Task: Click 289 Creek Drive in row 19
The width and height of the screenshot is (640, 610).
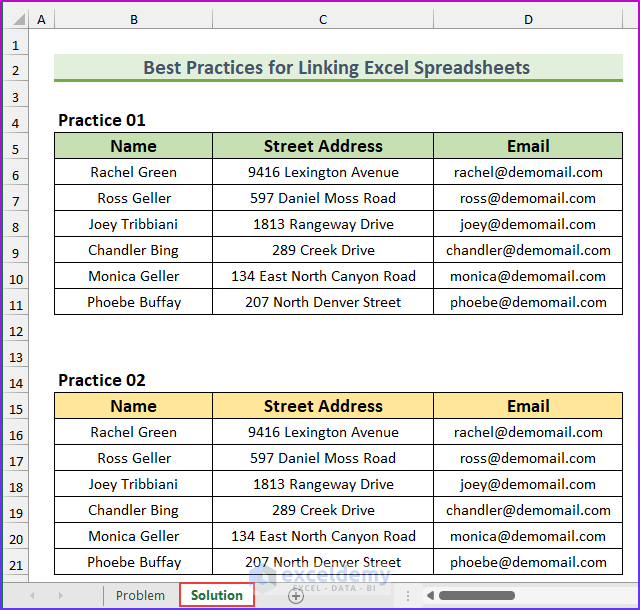Action: [x=323, y=510]
